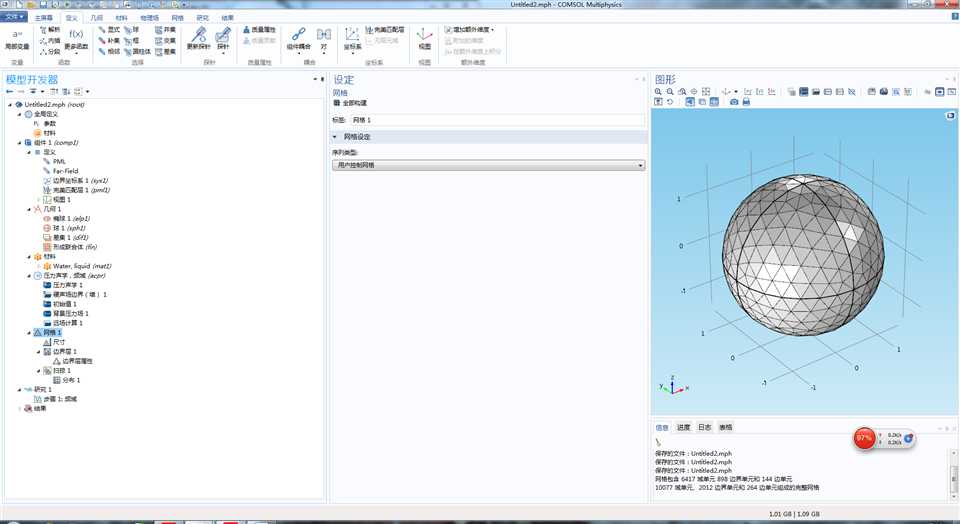Viewport: 960px width, 524px height.
Task: Collapse the 网格设定 section
Action: [335, 137]
